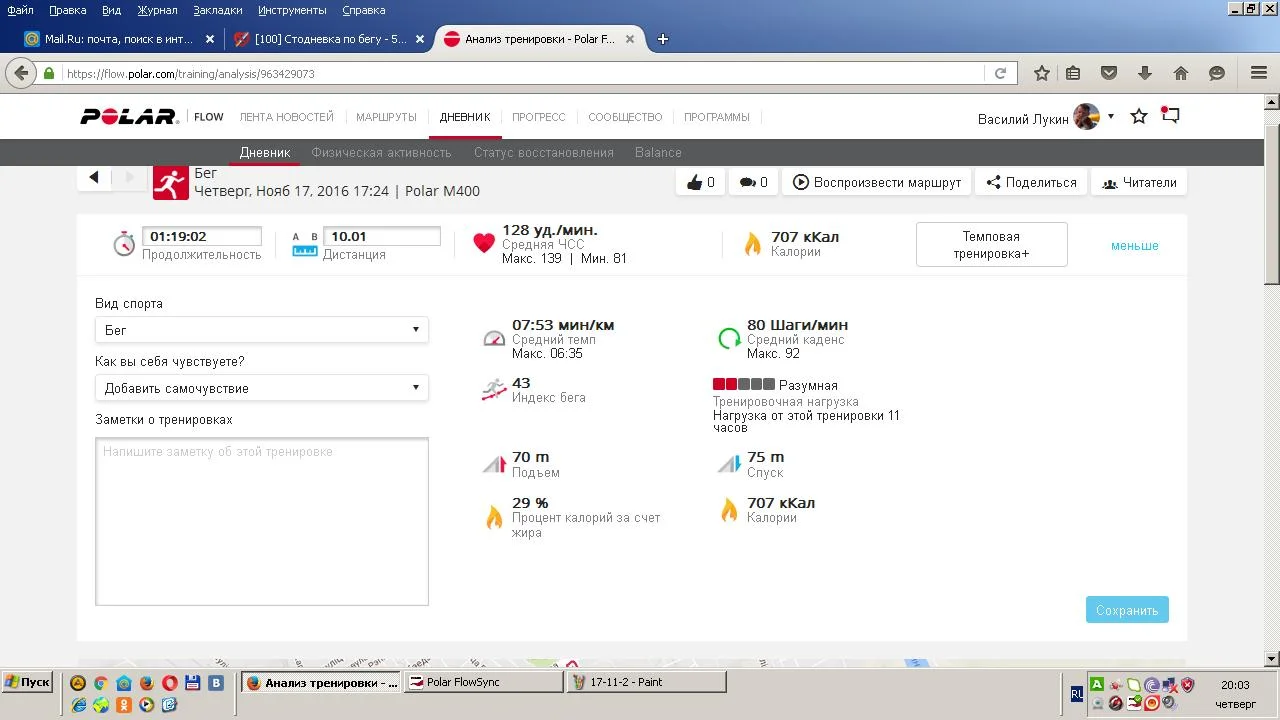Switch to Polar FlowSync taskbar window

point(484,682)
